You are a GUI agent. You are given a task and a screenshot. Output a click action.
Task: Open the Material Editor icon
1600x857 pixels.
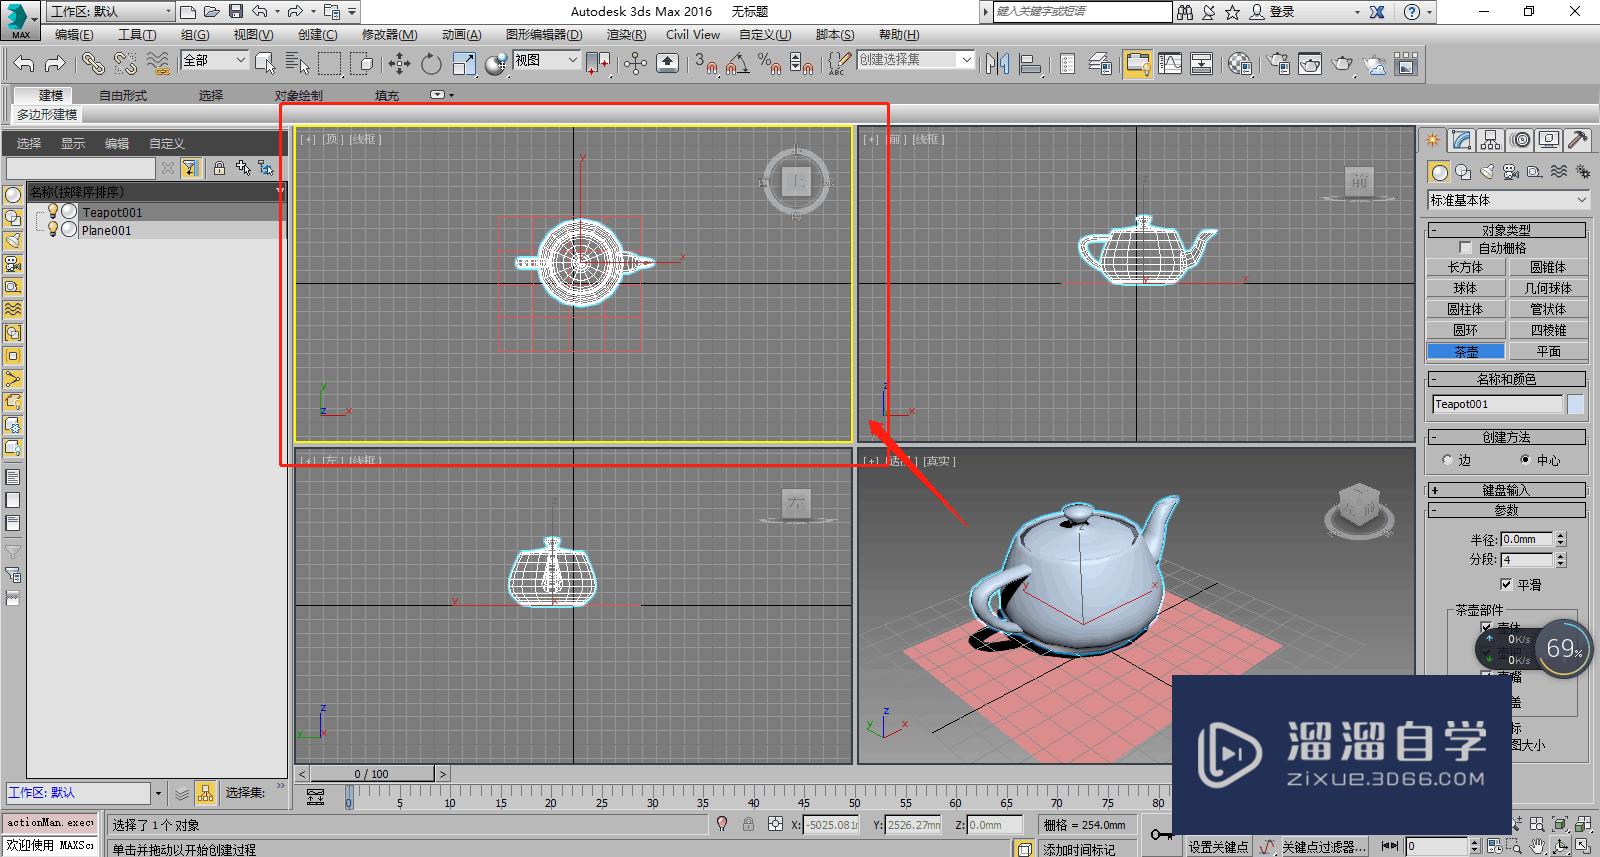click(1240, 64)
